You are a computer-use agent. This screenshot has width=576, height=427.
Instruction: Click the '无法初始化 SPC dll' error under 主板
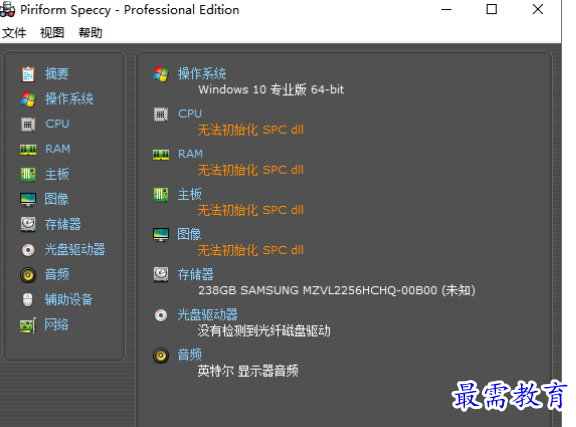(251, 210)
